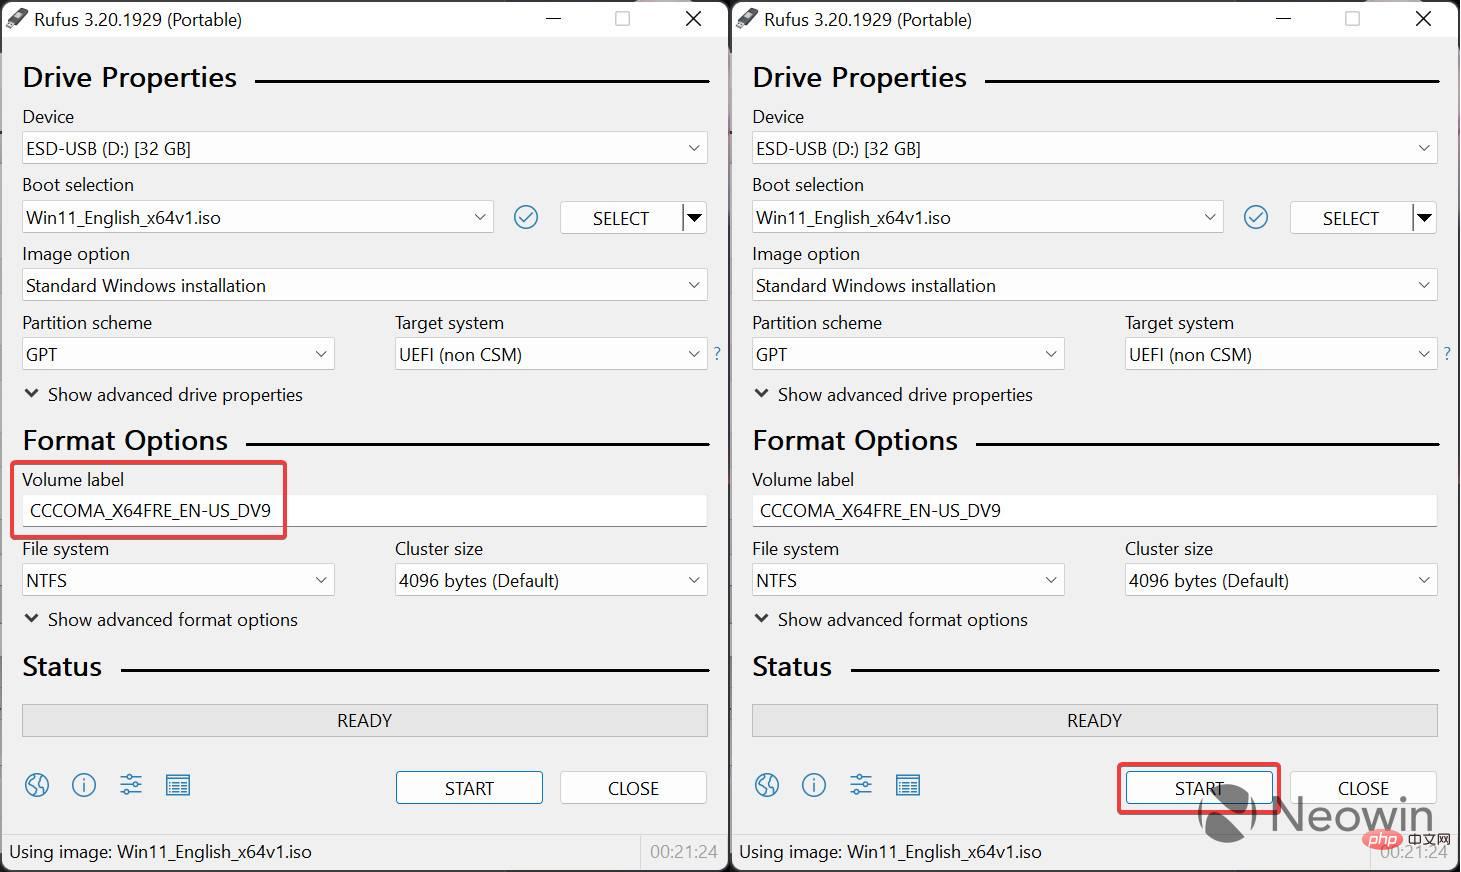Open About info icon in left Rufus window
The height and width of the screenshot is (872, 1461).
[84, 785]
